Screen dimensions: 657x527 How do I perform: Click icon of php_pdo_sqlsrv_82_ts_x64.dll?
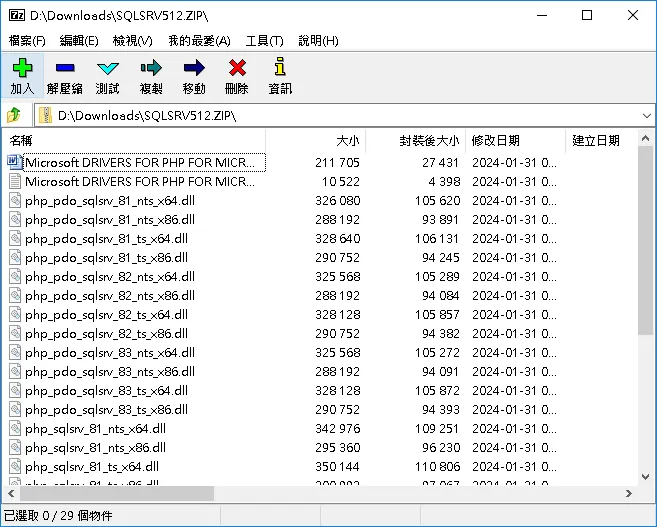(x=15, y=314)
